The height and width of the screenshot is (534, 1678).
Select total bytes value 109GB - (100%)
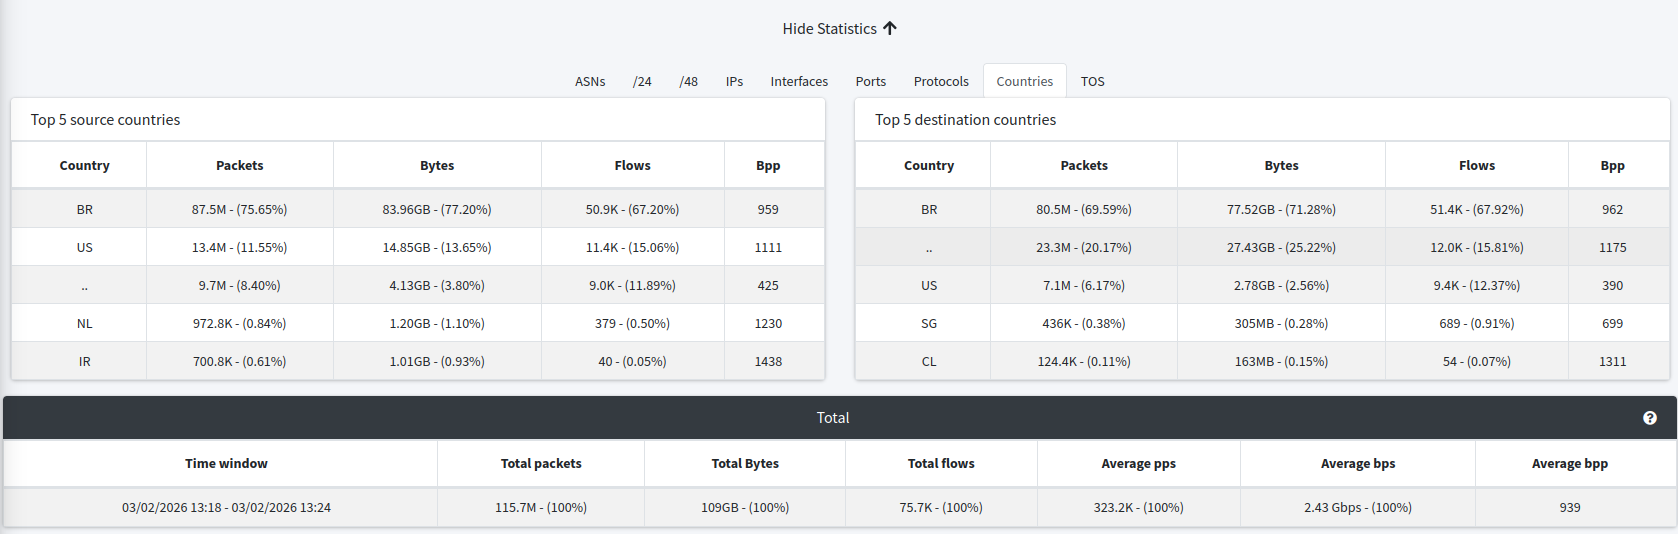click(745, 507)
